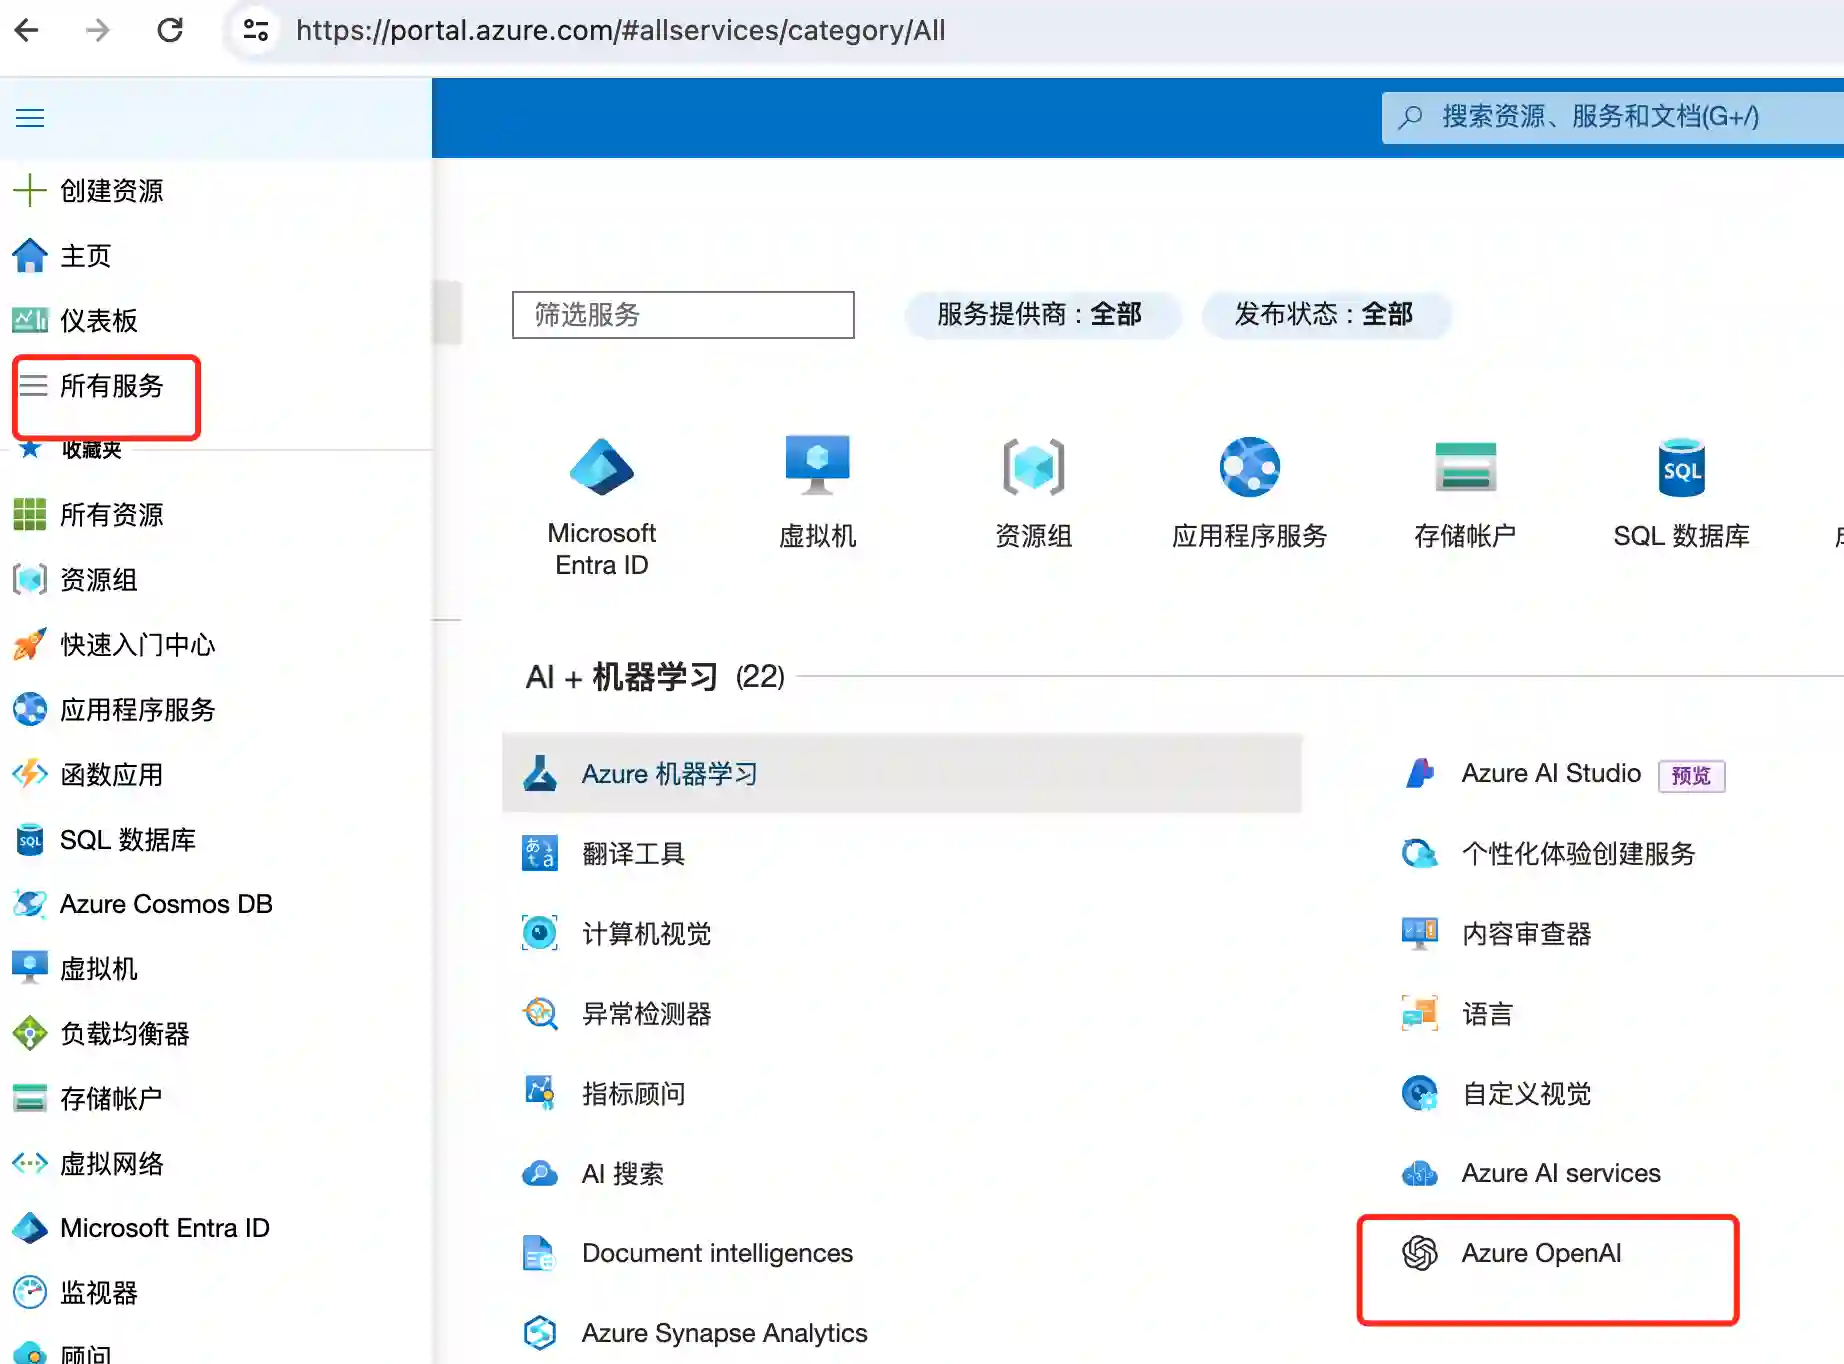Image resolution: width=1844 pixels, height=1364 pixels.
Task: Open Azure OpenAI service link
Action: tap(1541, 1253)
